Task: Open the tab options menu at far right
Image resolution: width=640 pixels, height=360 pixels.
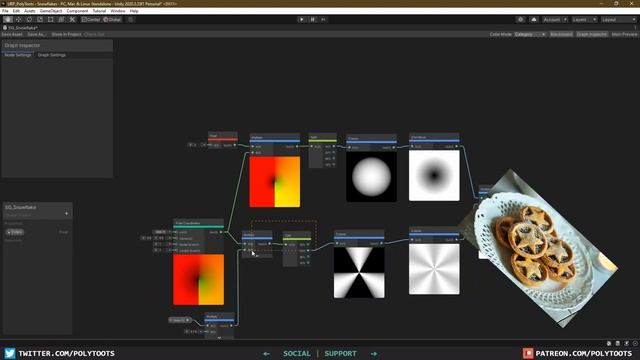Action: [636, 28]
